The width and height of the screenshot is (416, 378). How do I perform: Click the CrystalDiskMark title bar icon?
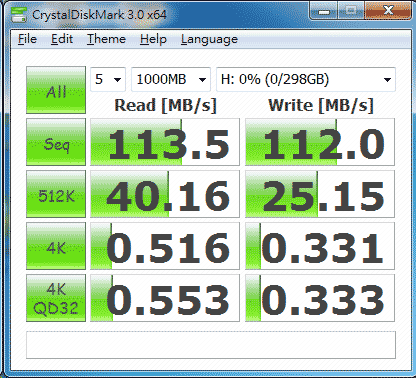point(19,14)
